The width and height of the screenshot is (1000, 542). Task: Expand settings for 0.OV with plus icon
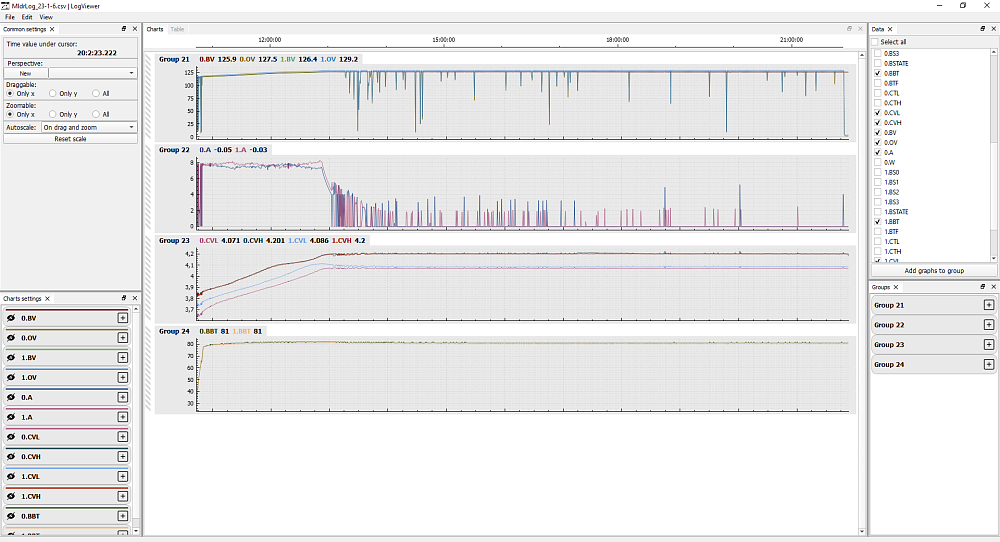[x=123, y=338]
